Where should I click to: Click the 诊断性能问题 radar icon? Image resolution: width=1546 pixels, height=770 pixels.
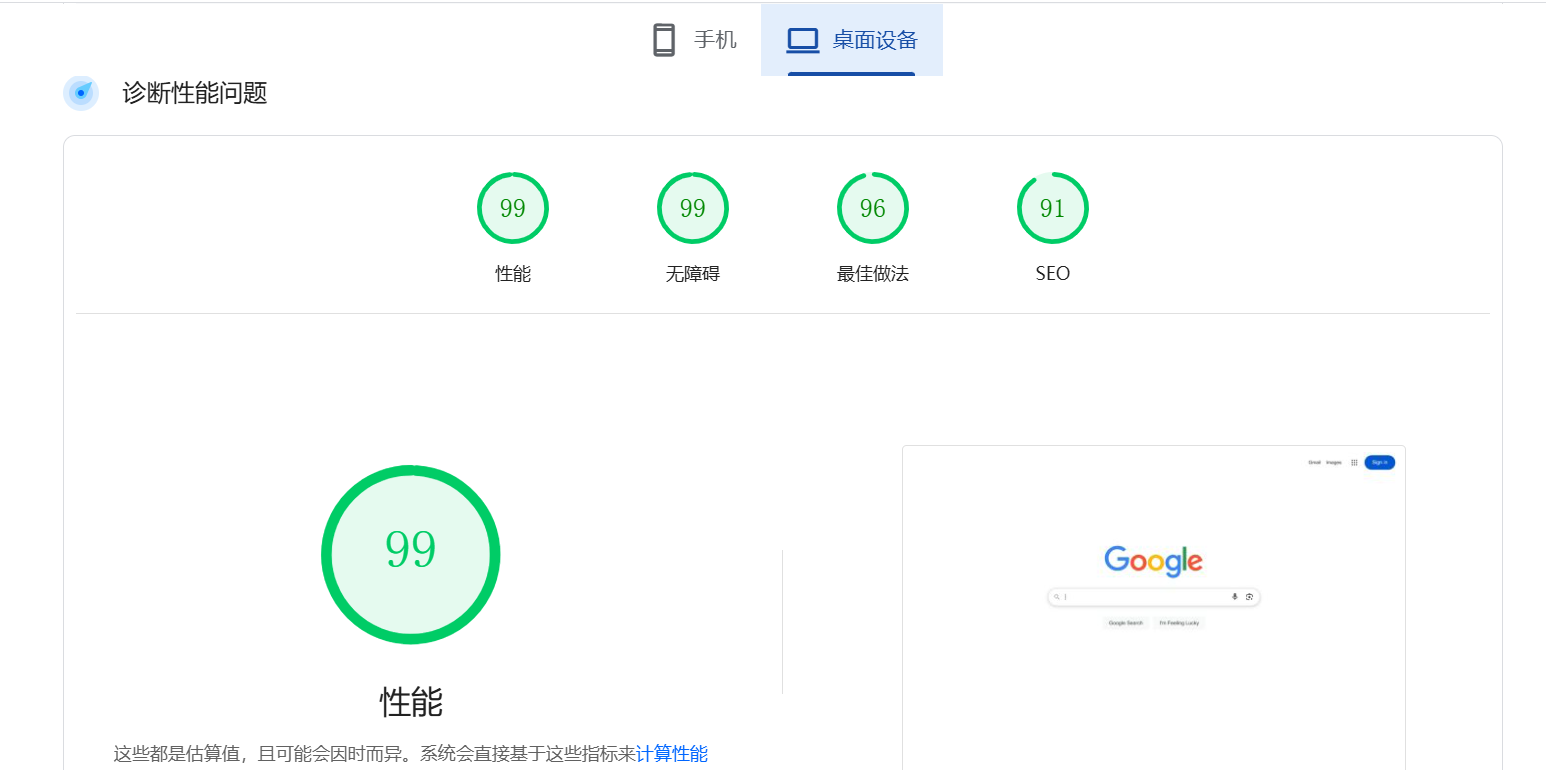point(81,93)
